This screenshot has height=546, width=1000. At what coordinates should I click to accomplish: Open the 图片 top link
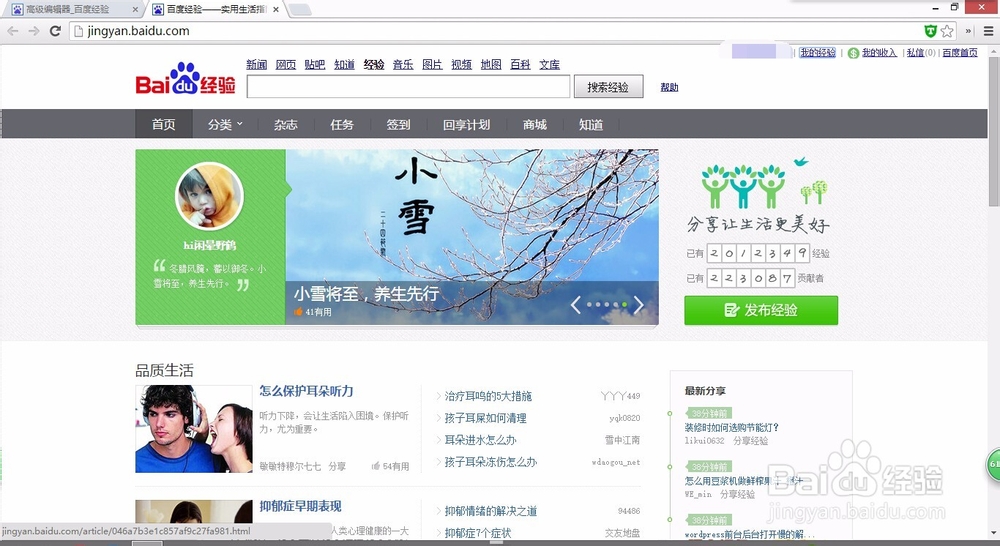[x=432, y=64]
